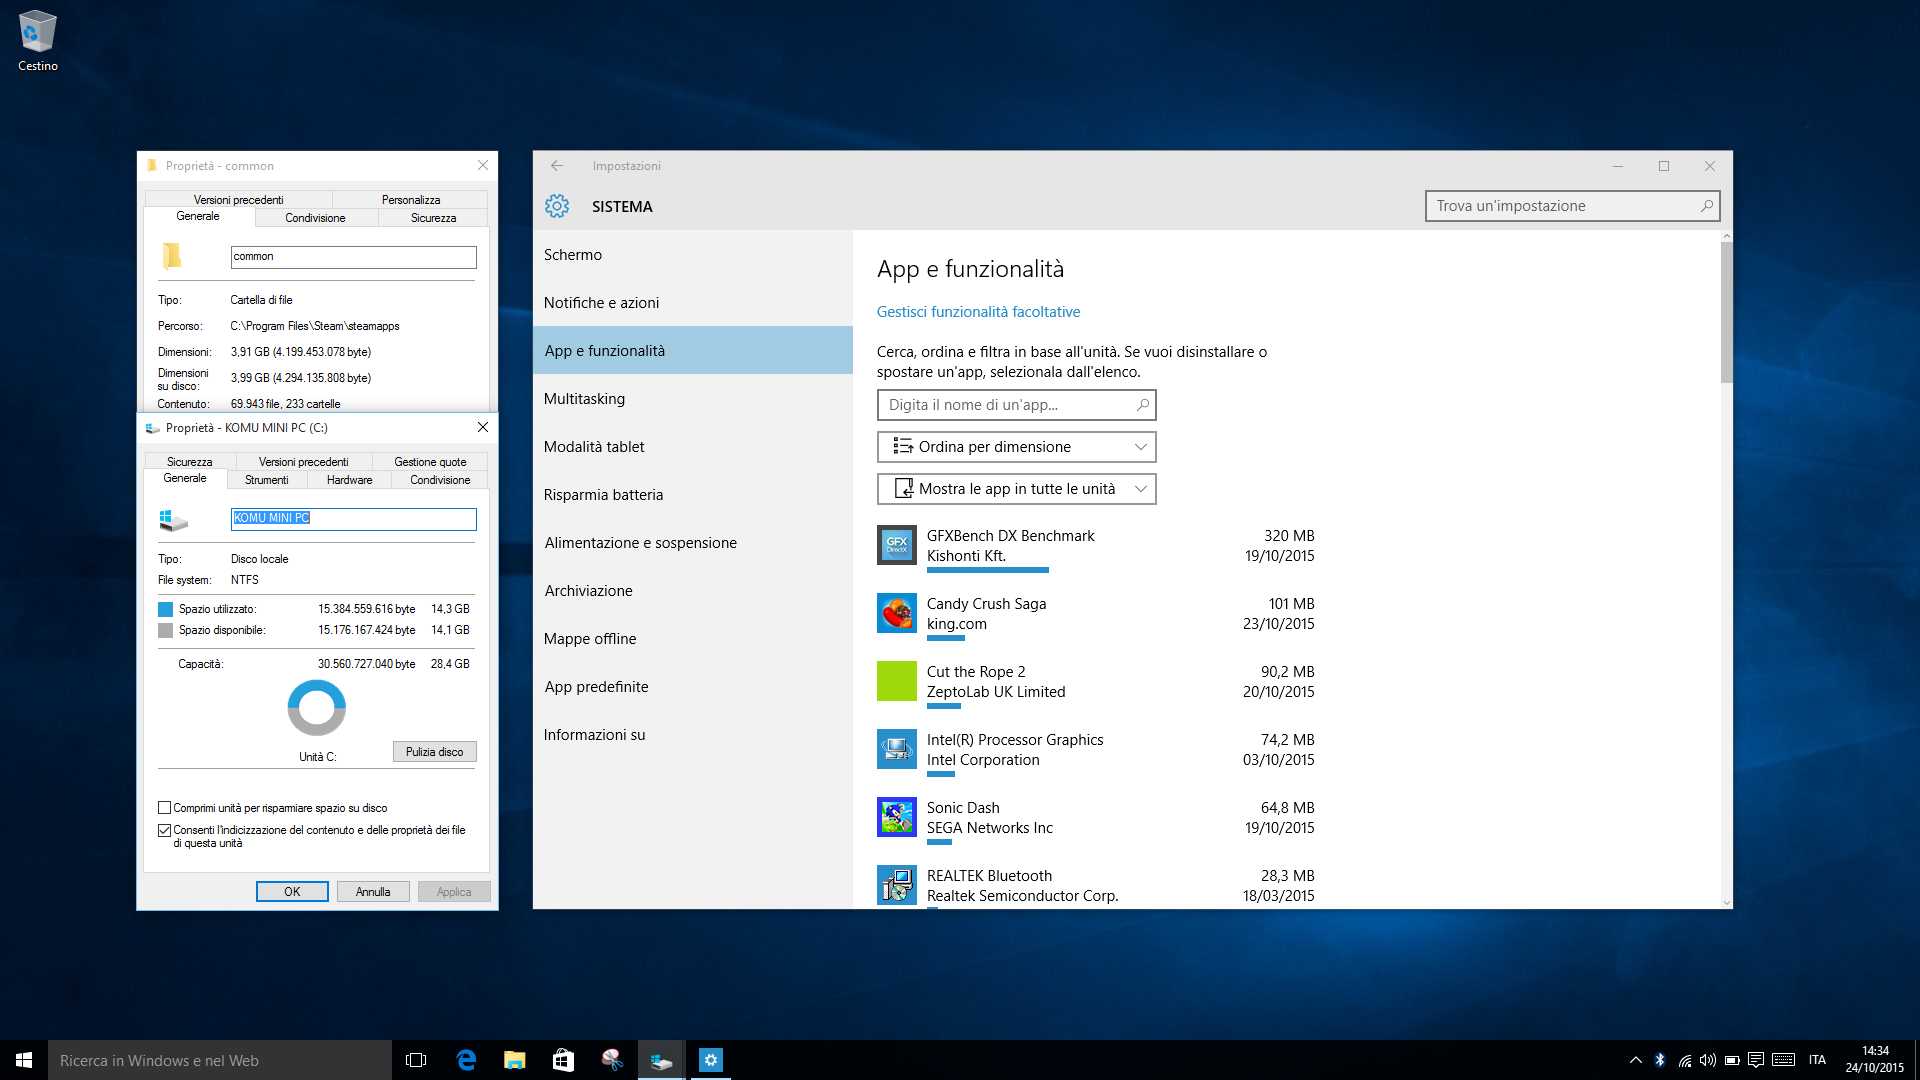
Task: Expand Mostra le app in tutte le unità dropdown
Action: 1016,489
